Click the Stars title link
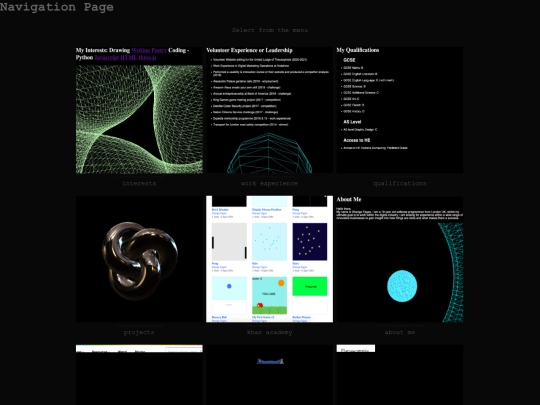The image size is (540, 405). (296, 263)
